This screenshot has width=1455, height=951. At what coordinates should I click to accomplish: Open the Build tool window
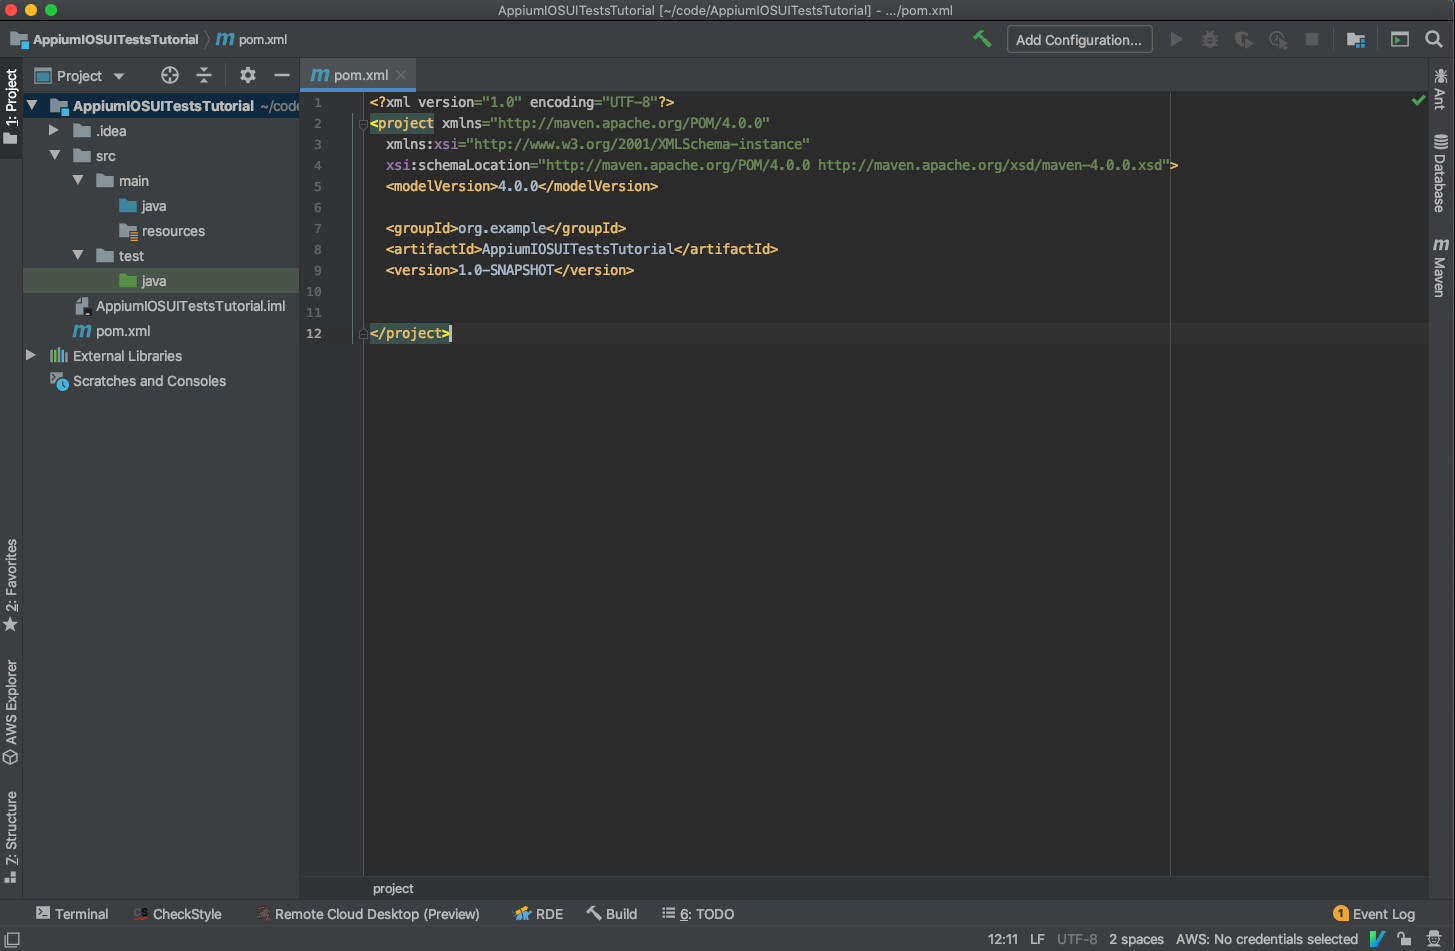612,914
